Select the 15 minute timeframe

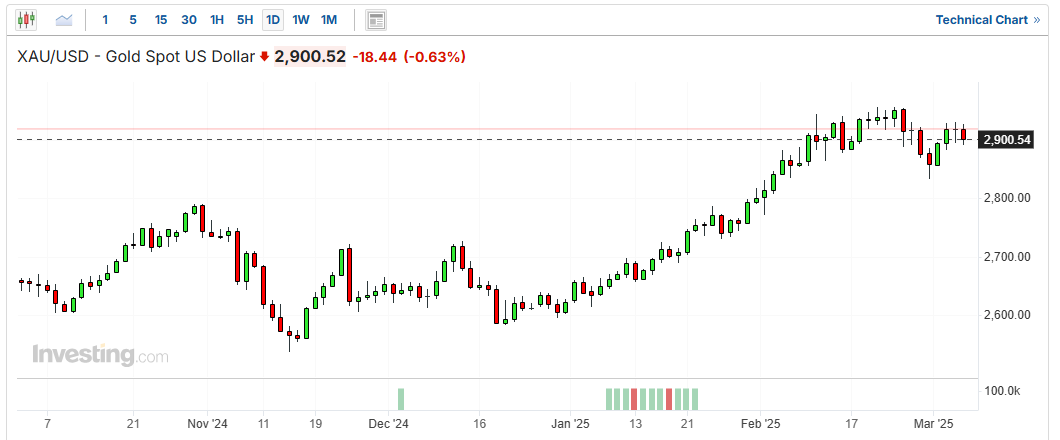[x=161, y=19]
